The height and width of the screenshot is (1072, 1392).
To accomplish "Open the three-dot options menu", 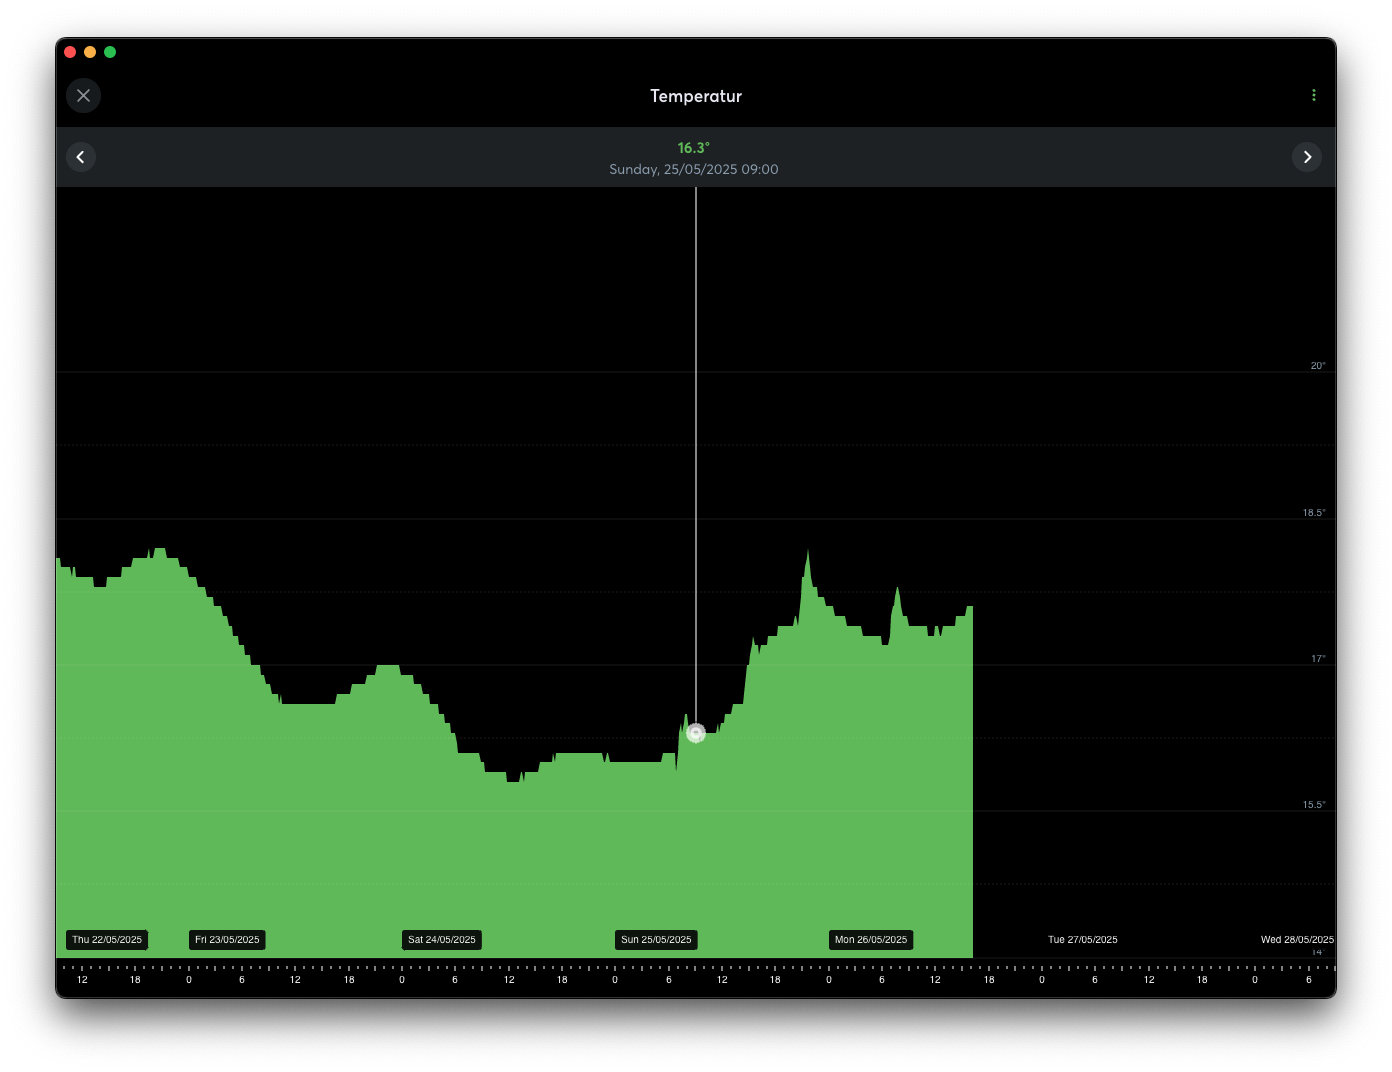I will click(1313, 96).
